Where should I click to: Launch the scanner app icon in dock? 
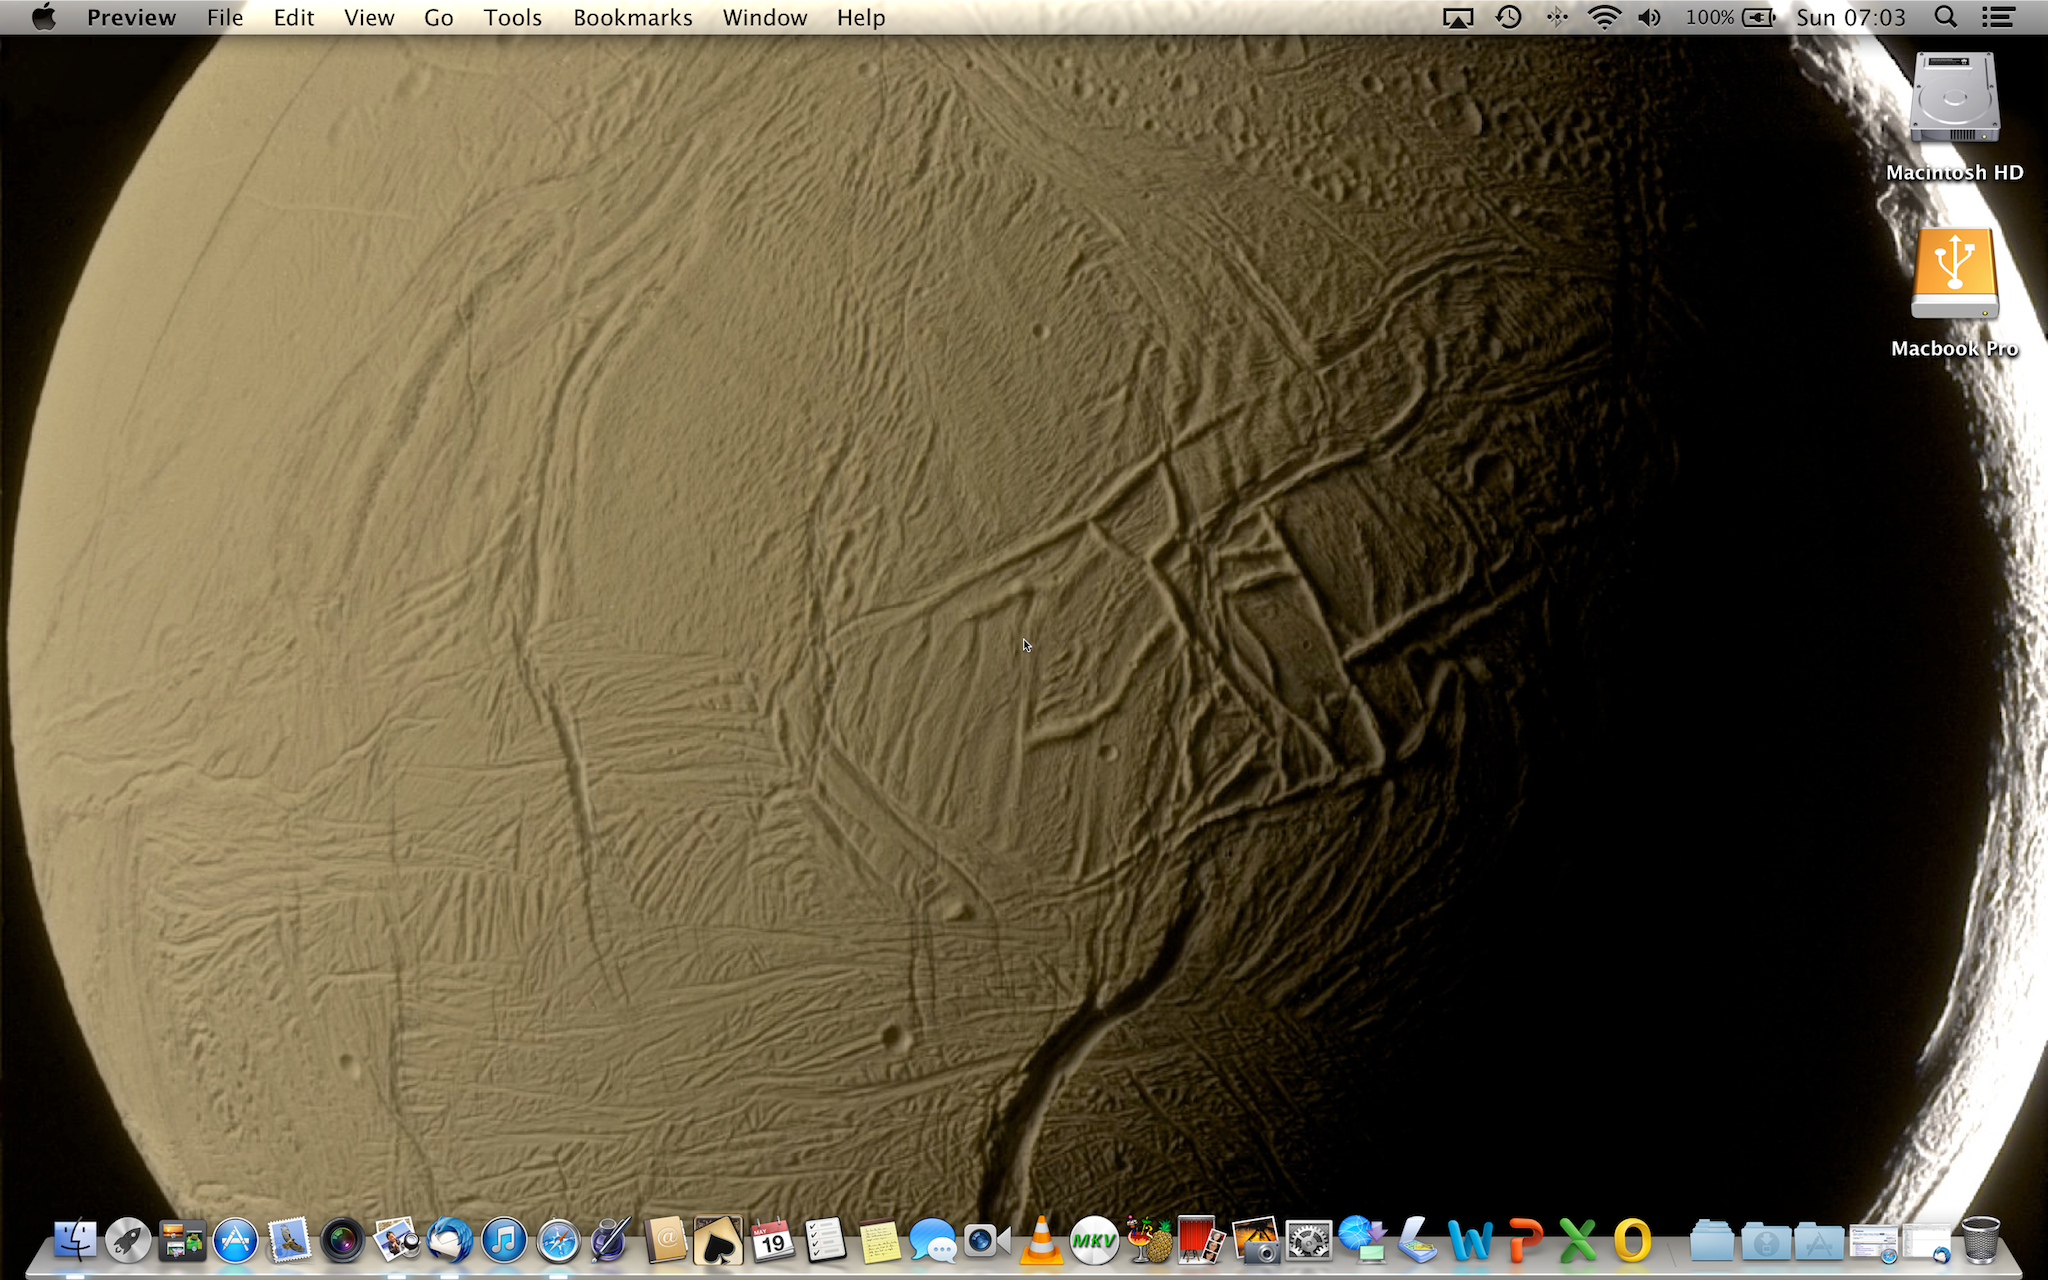click(x=1416, y=1241)
